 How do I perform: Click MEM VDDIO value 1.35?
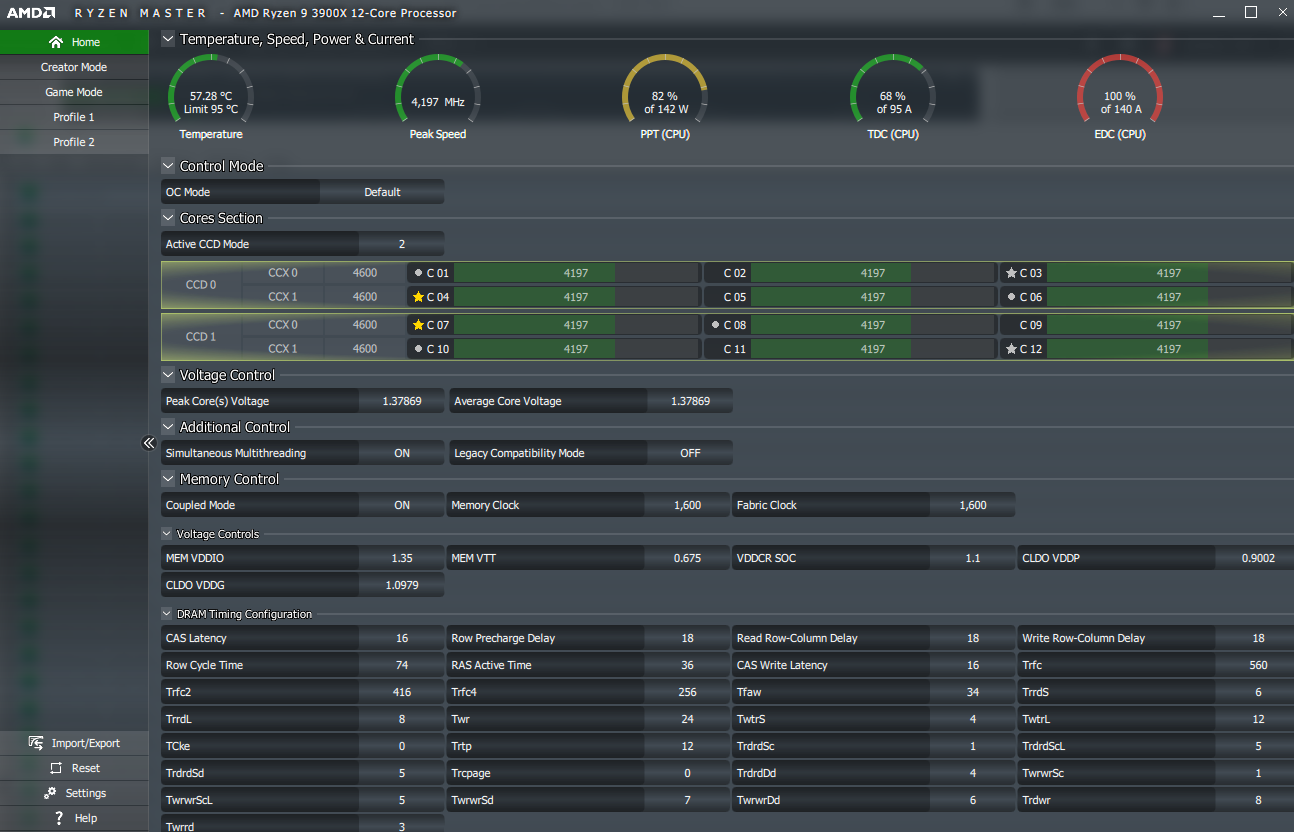point(402,558)
